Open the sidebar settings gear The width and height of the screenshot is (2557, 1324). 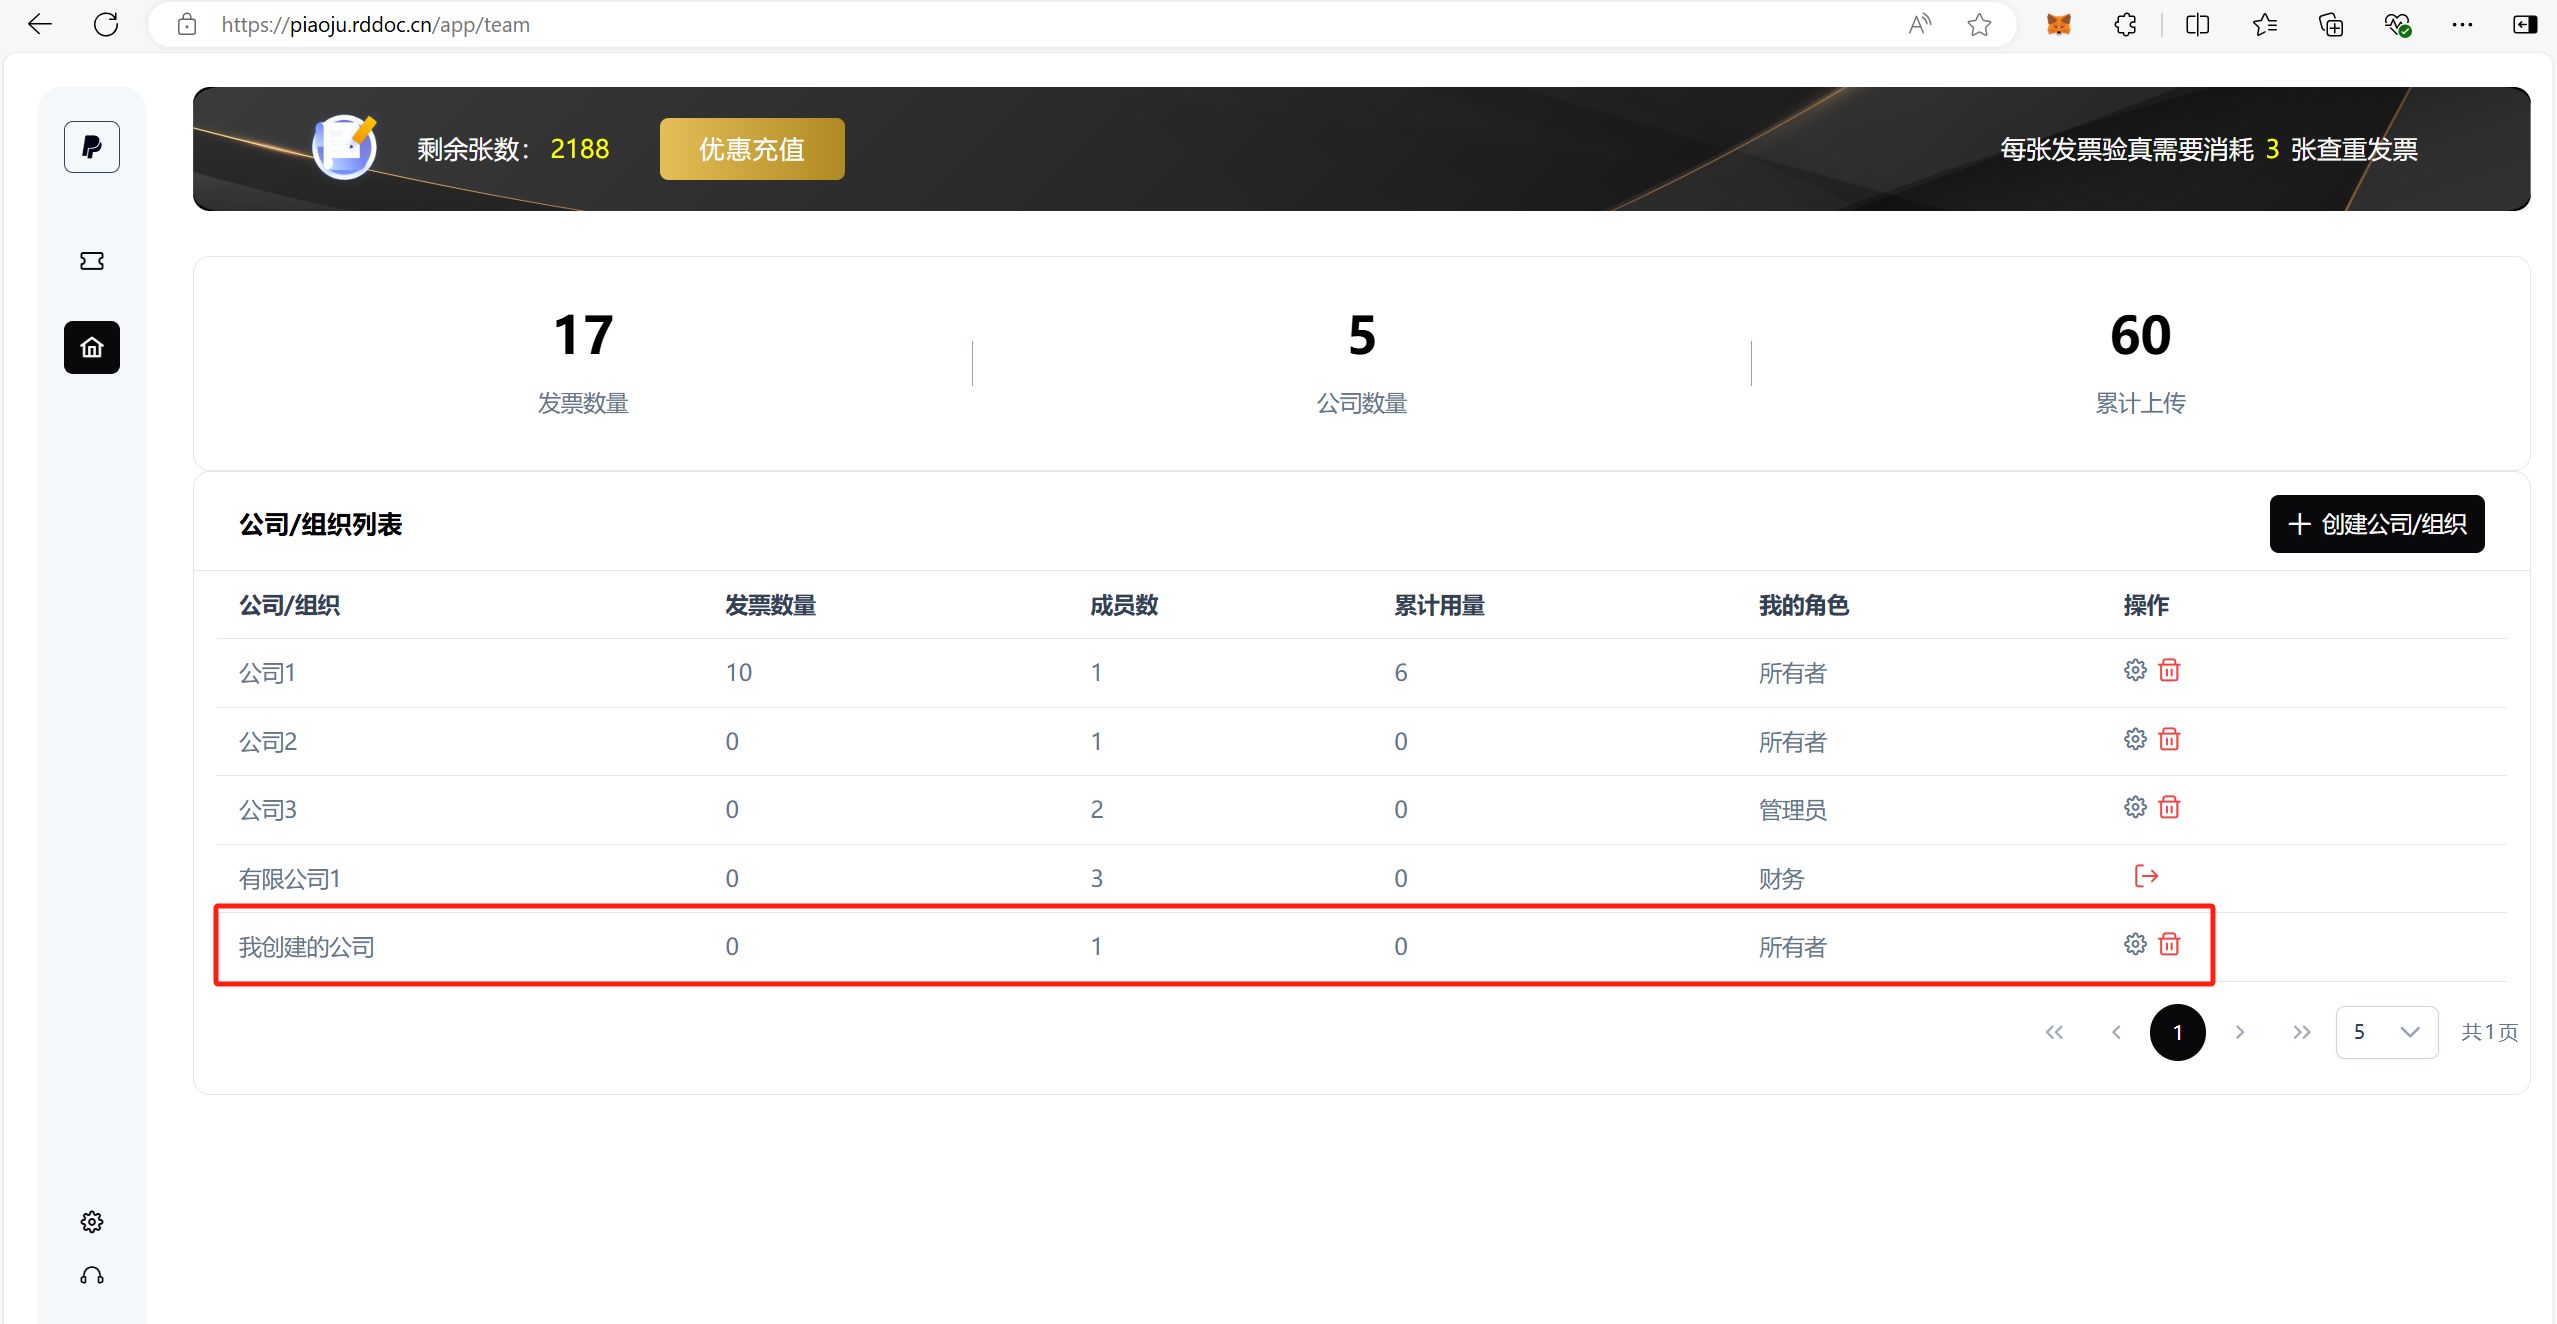[x=92, y=1222]
